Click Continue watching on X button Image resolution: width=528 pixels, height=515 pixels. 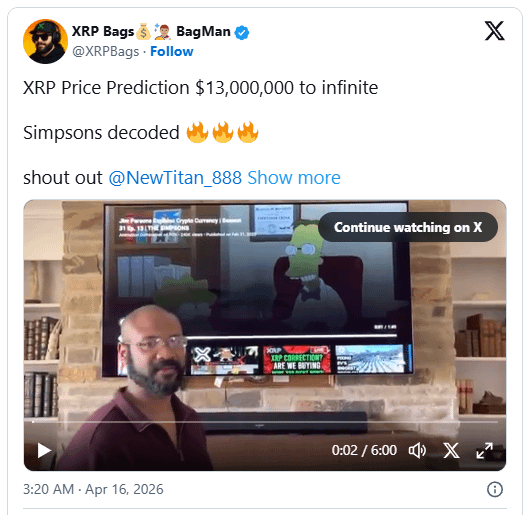pos(408,227)
